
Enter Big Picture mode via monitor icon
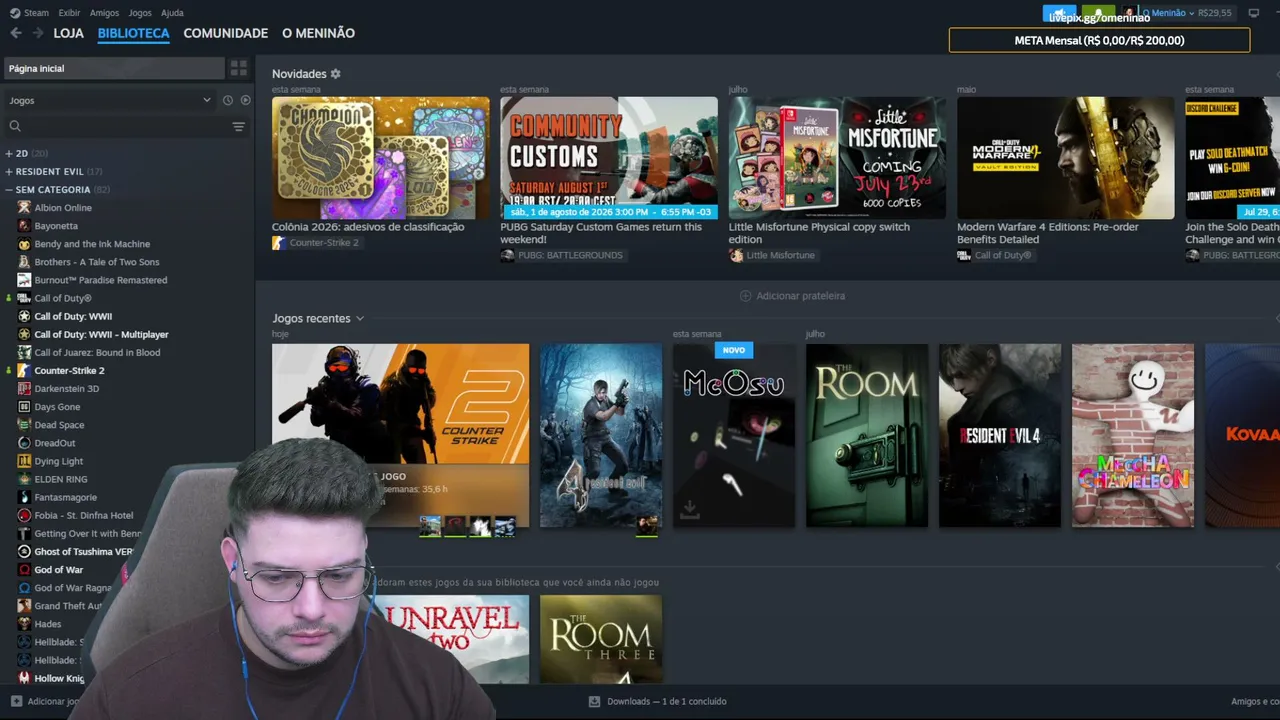(1254, 13)
